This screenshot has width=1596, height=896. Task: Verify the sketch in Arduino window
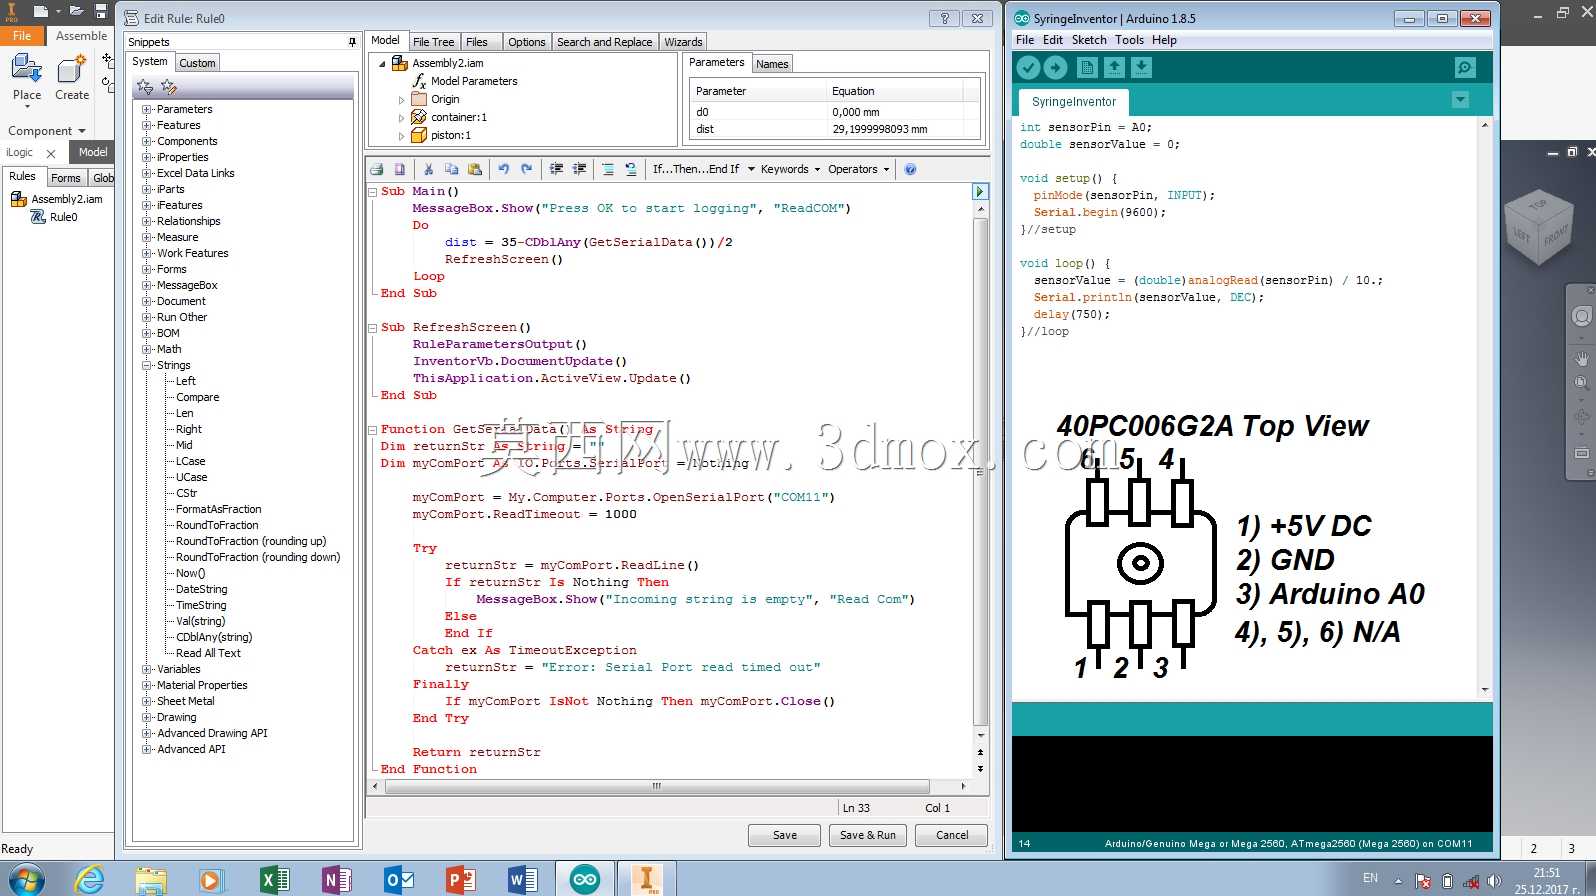pyautogui.click(x=1028, y=67)
